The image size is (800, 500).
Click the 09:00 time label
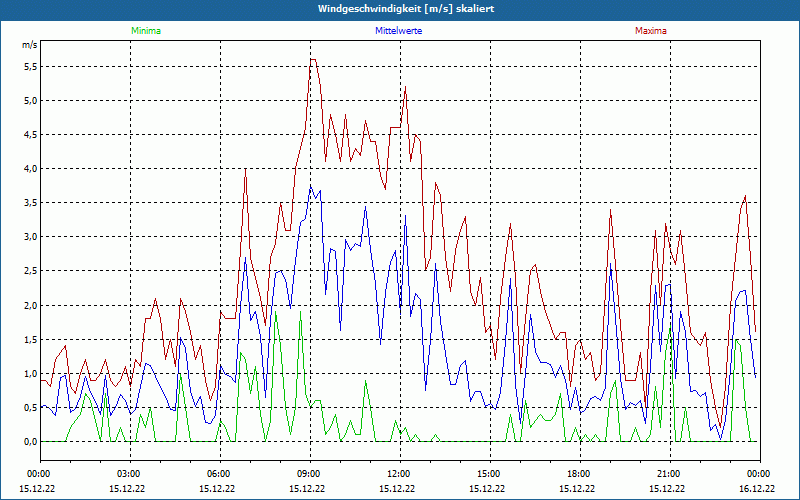[308, 474]
